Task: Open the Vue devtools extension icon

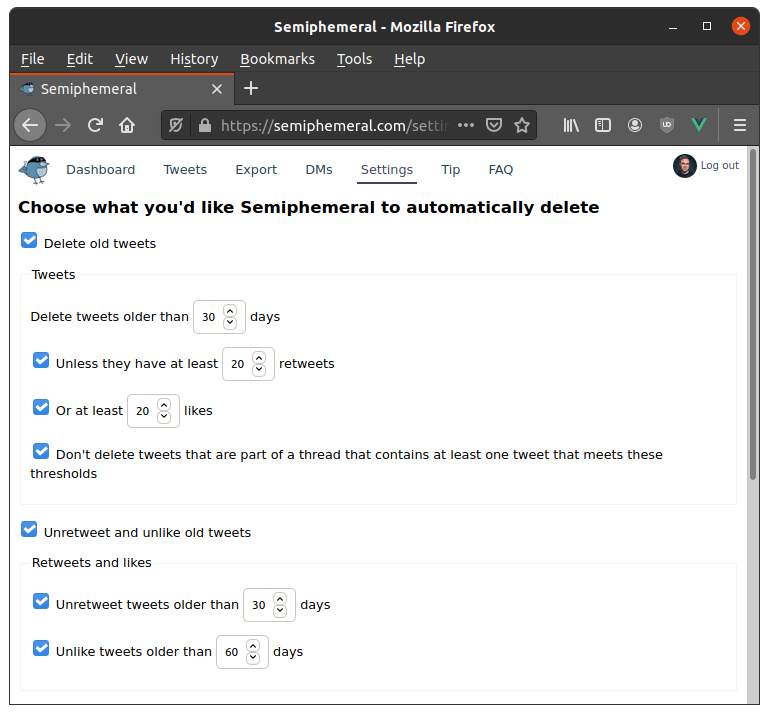Action: 699,125
